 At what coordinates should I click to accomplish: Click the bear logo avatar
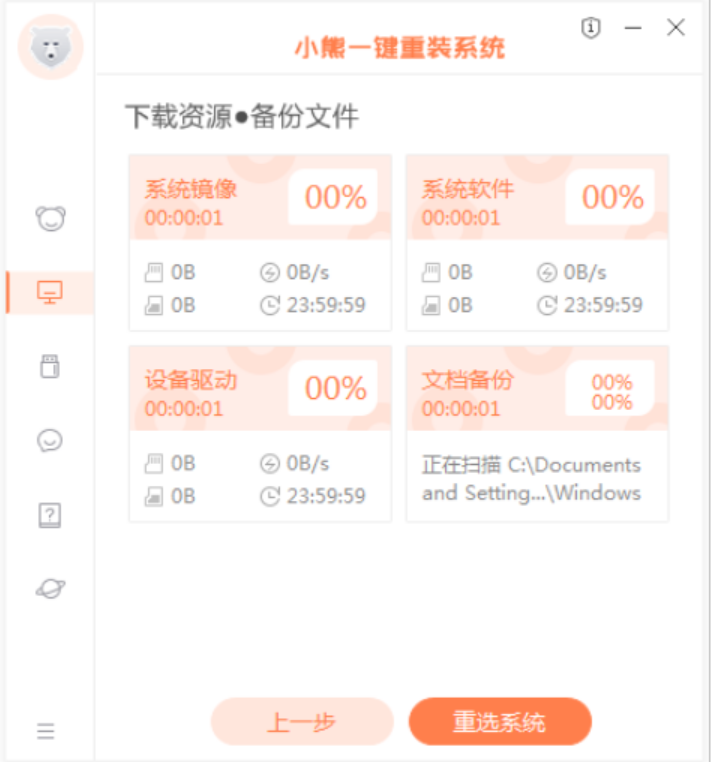tap(50, 47)
